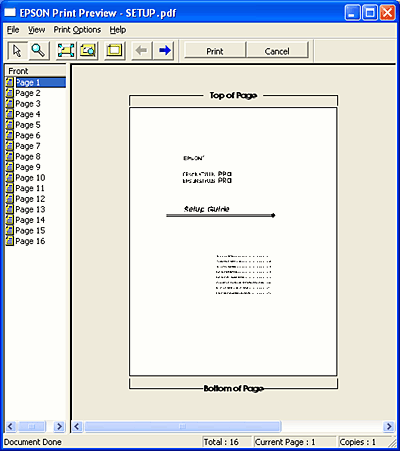Click the Page 5 icon in the list
400x451 pixels.
coord(9,125)
